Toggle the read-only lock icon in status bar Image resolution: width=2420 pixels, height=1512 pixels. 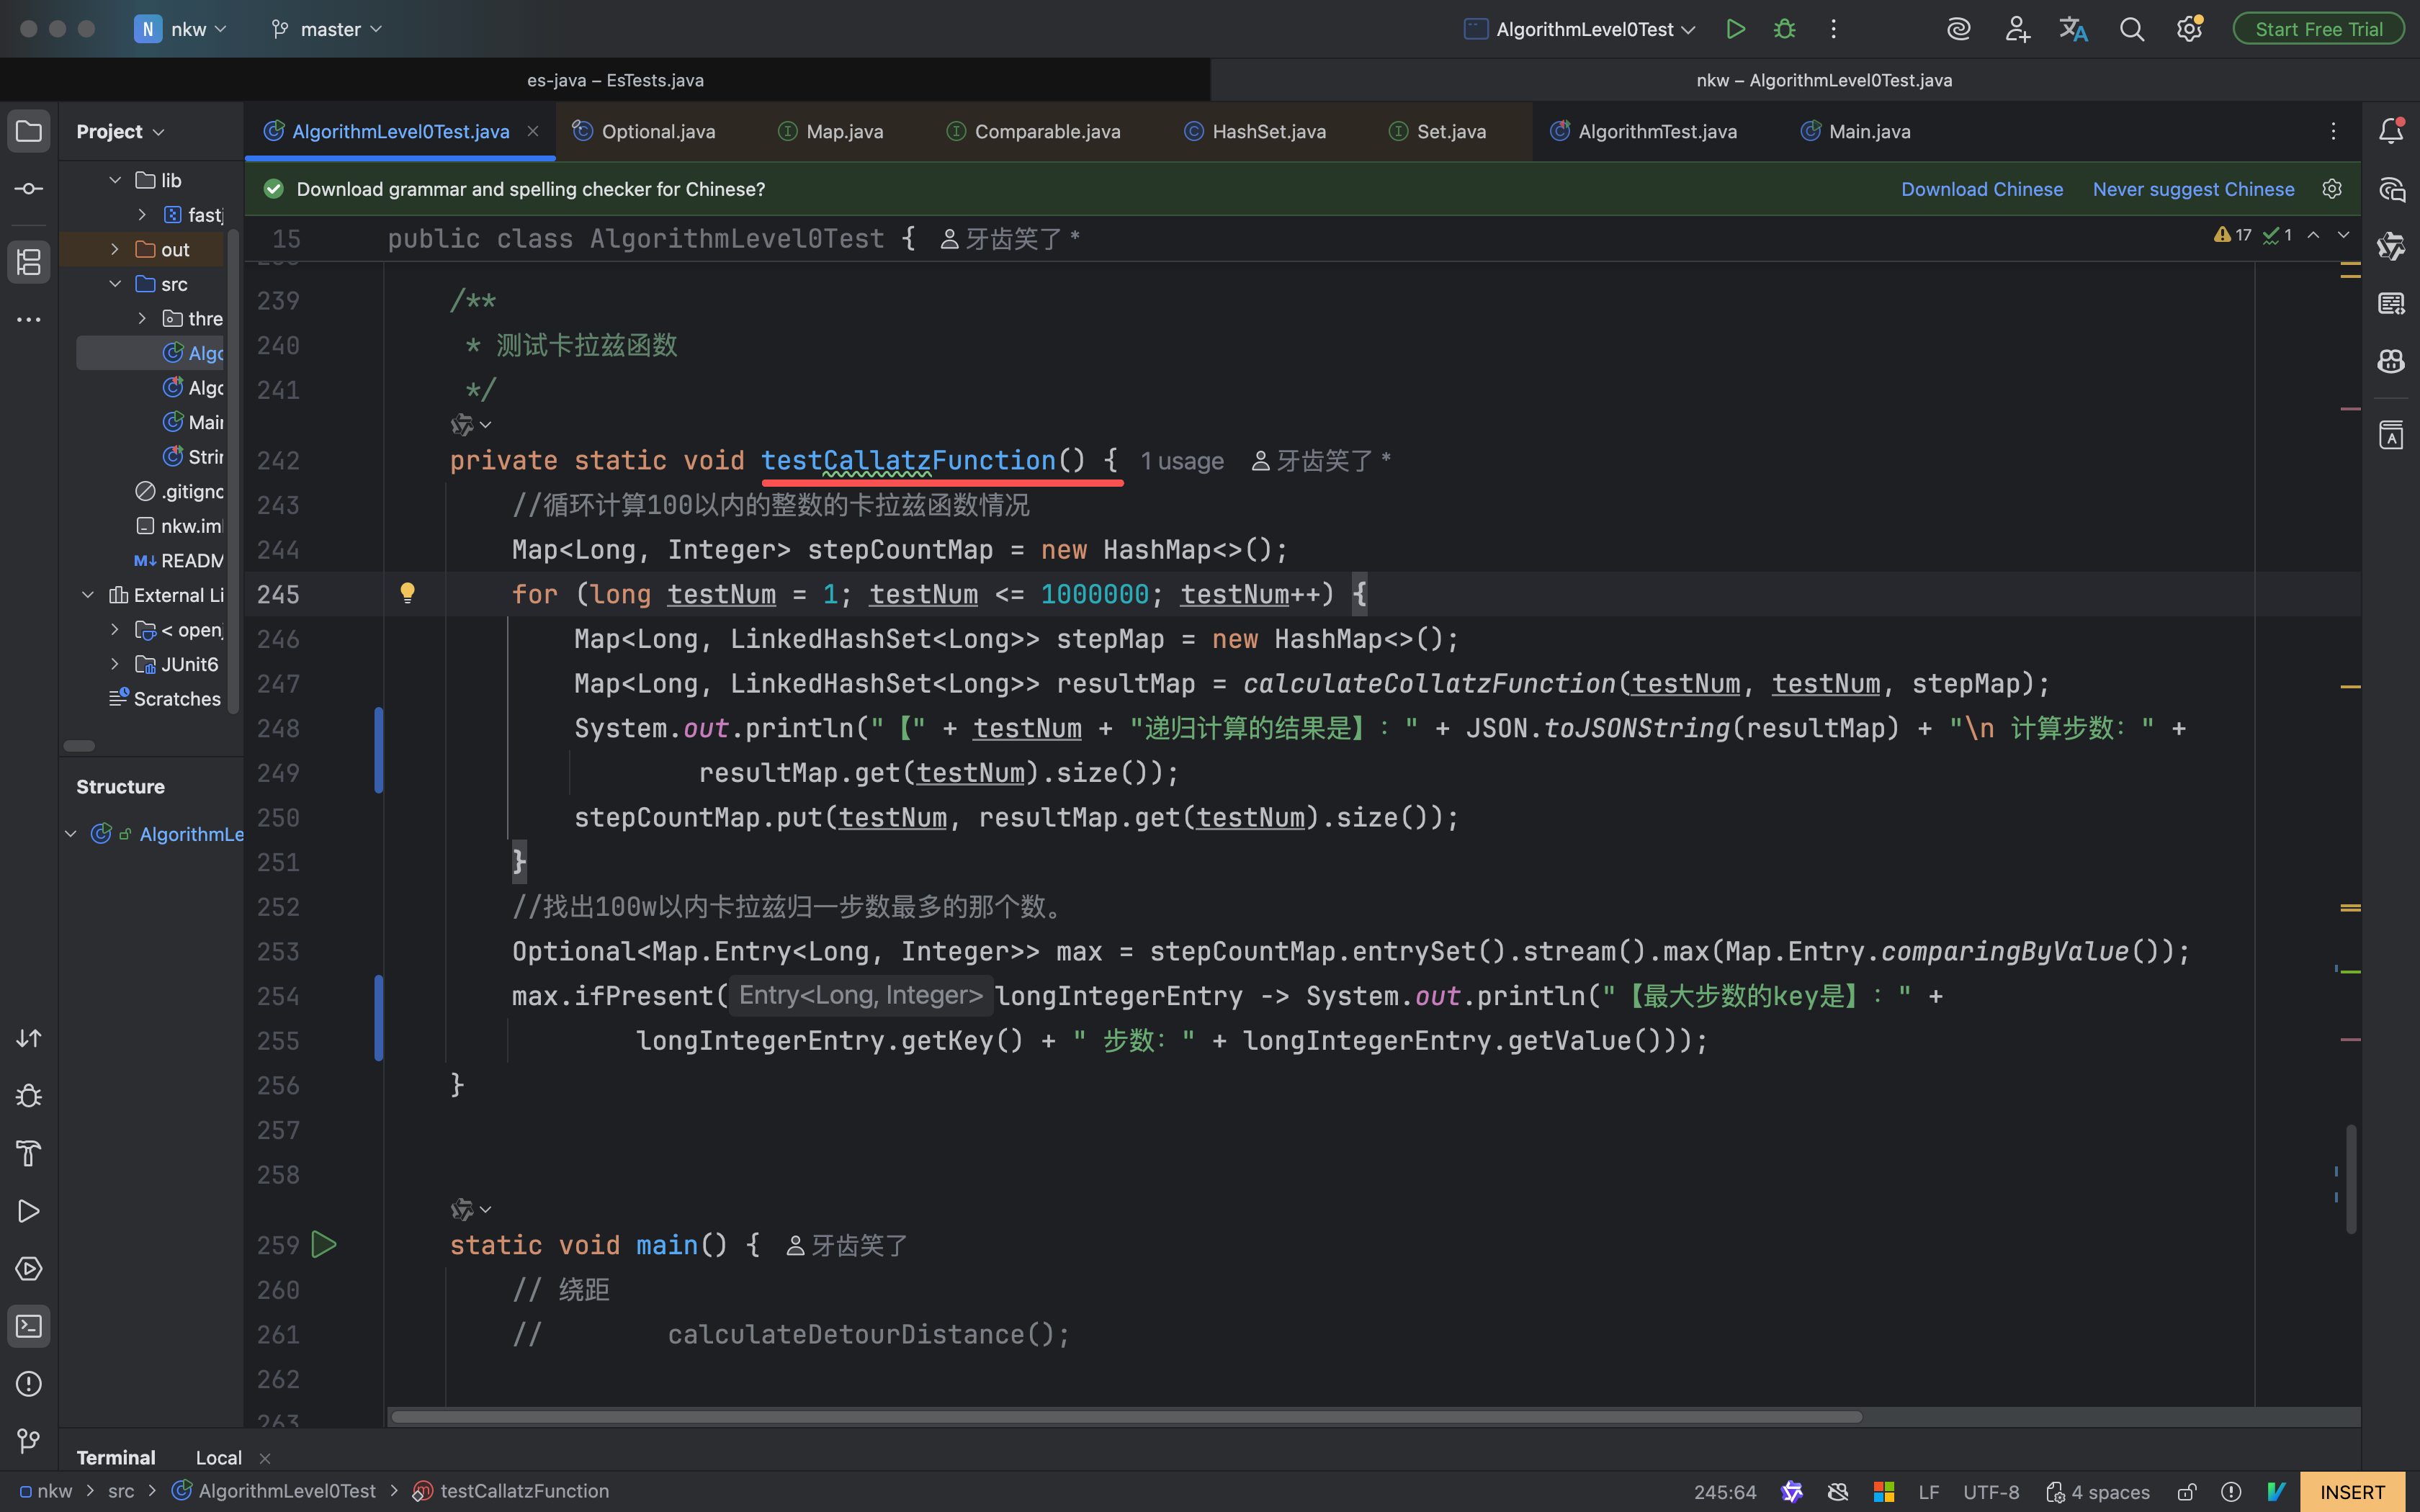(x=2187, y=1492)
